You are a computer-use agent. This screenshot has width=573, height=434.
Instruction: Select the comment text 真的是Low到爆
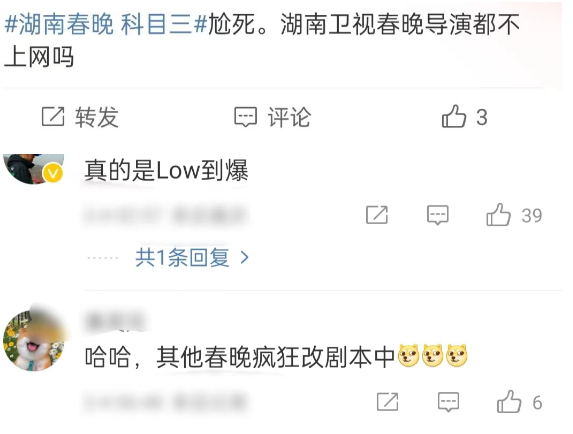pos(166,170)
